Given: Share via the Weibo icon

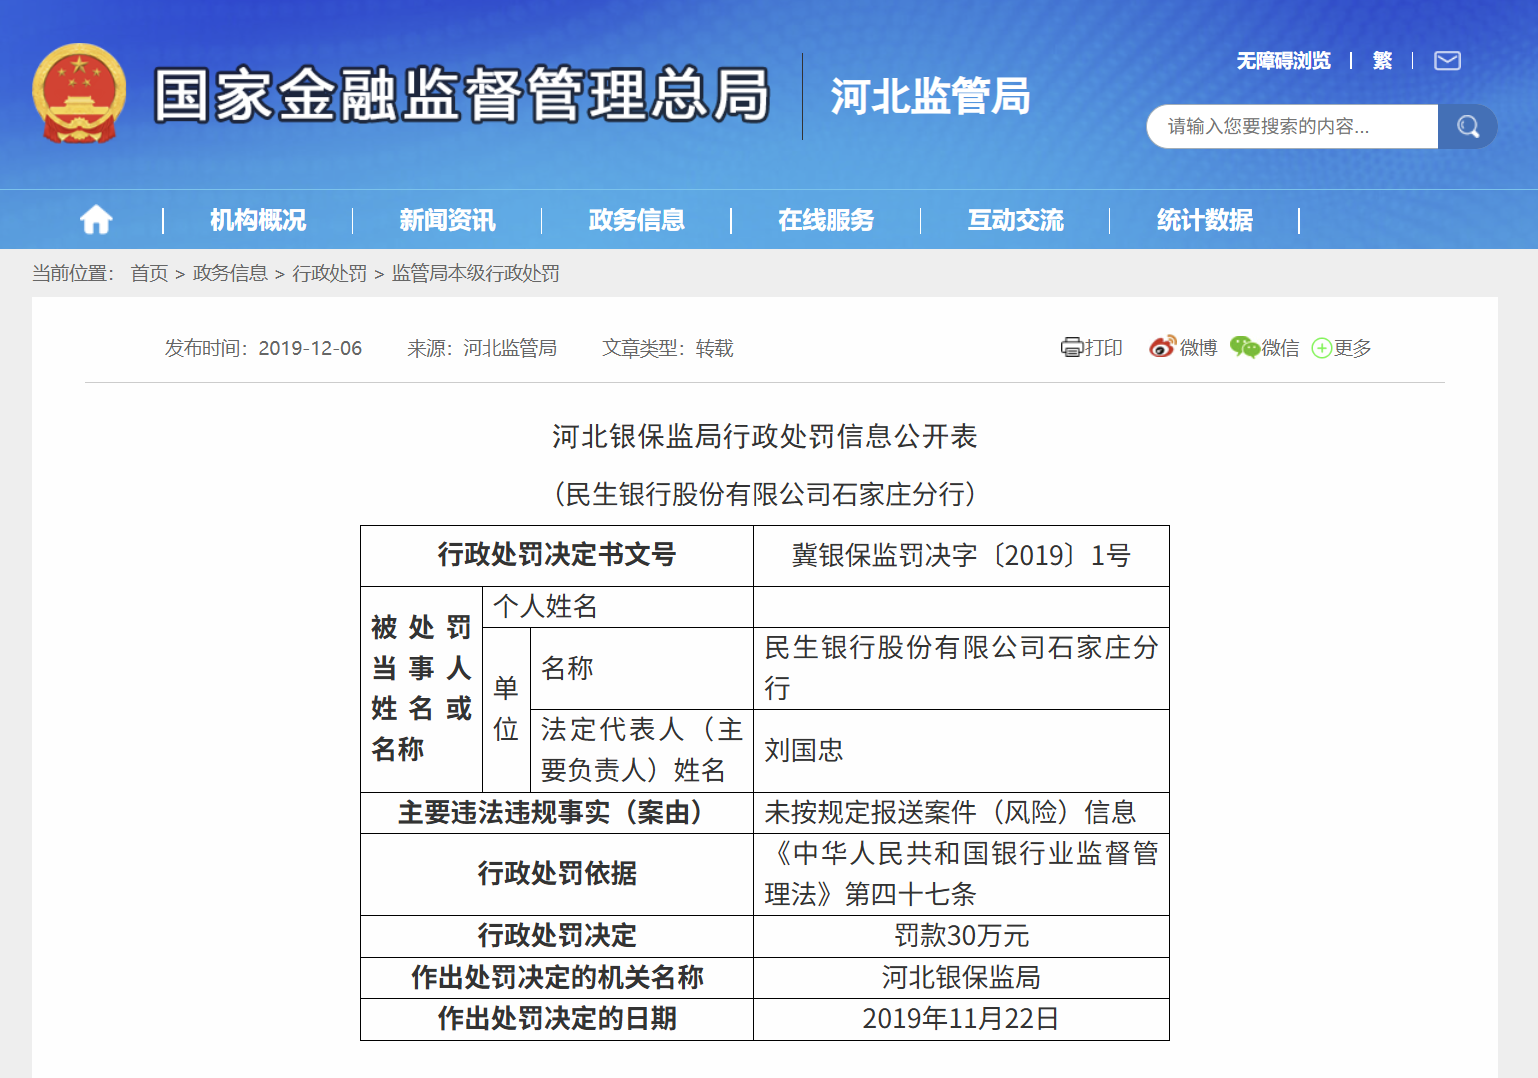Looking at the screenshot, I should [1162, 347].
